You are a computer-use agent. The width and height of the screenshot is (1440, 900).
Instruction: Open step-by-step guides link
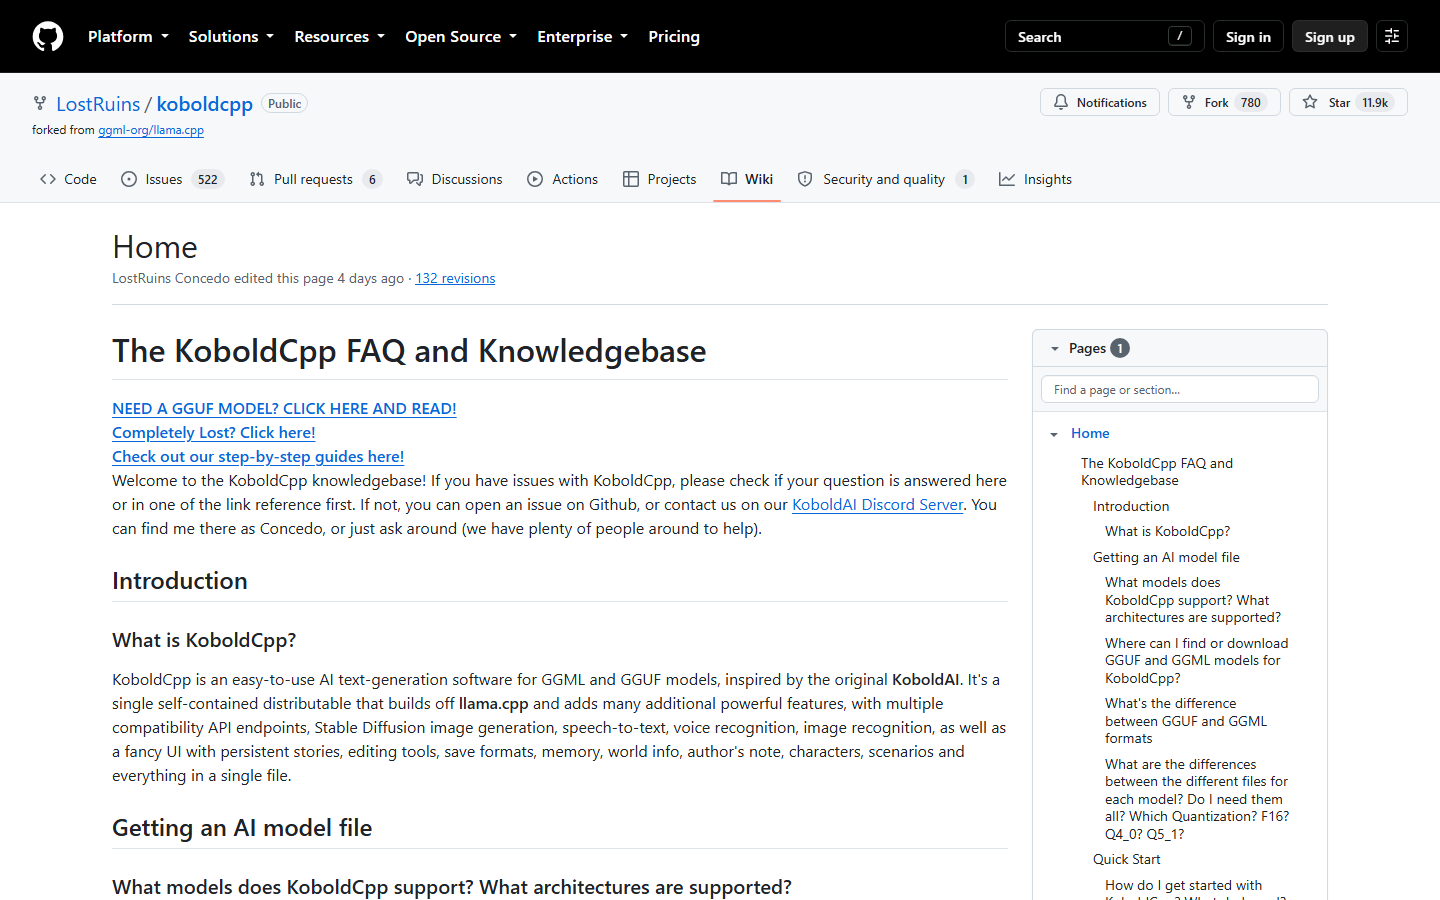click(x=258, y=456)
